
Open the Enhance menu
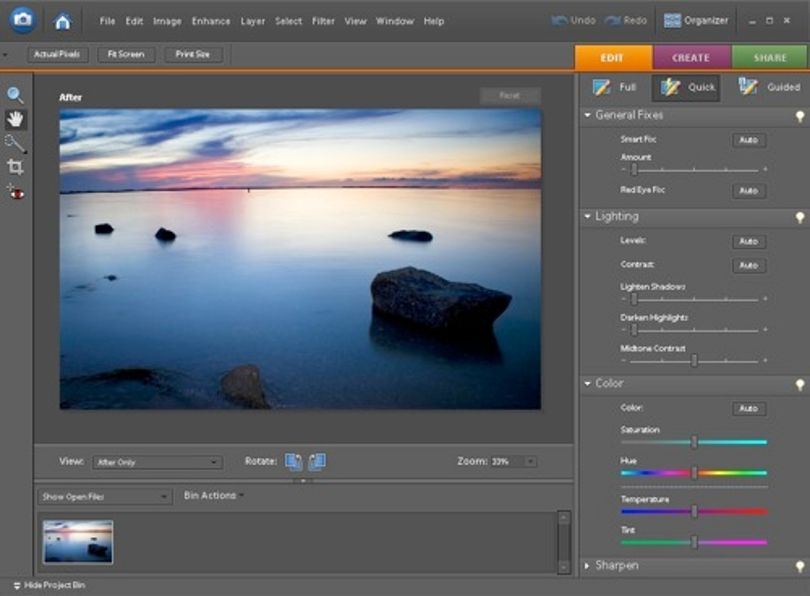[211, 21]
